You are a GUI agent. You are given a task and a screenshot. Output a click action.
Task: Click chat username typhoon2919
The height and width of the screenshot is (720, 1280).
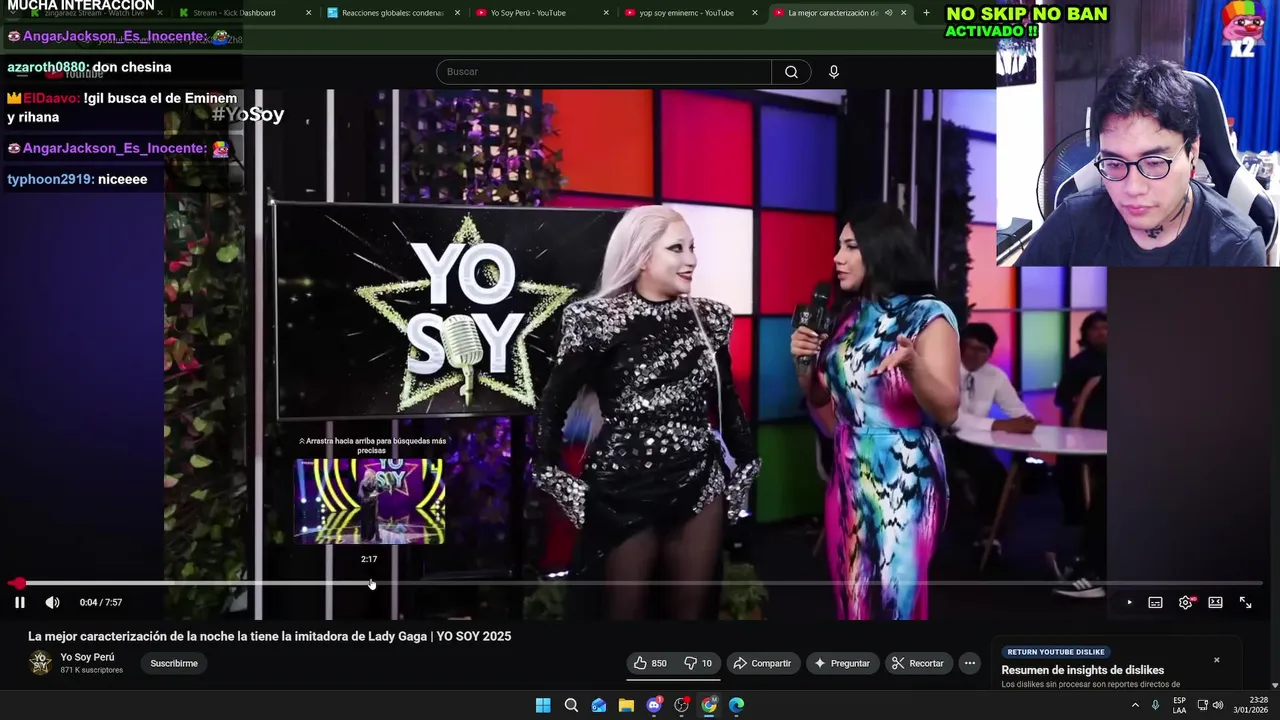(50, 179)
